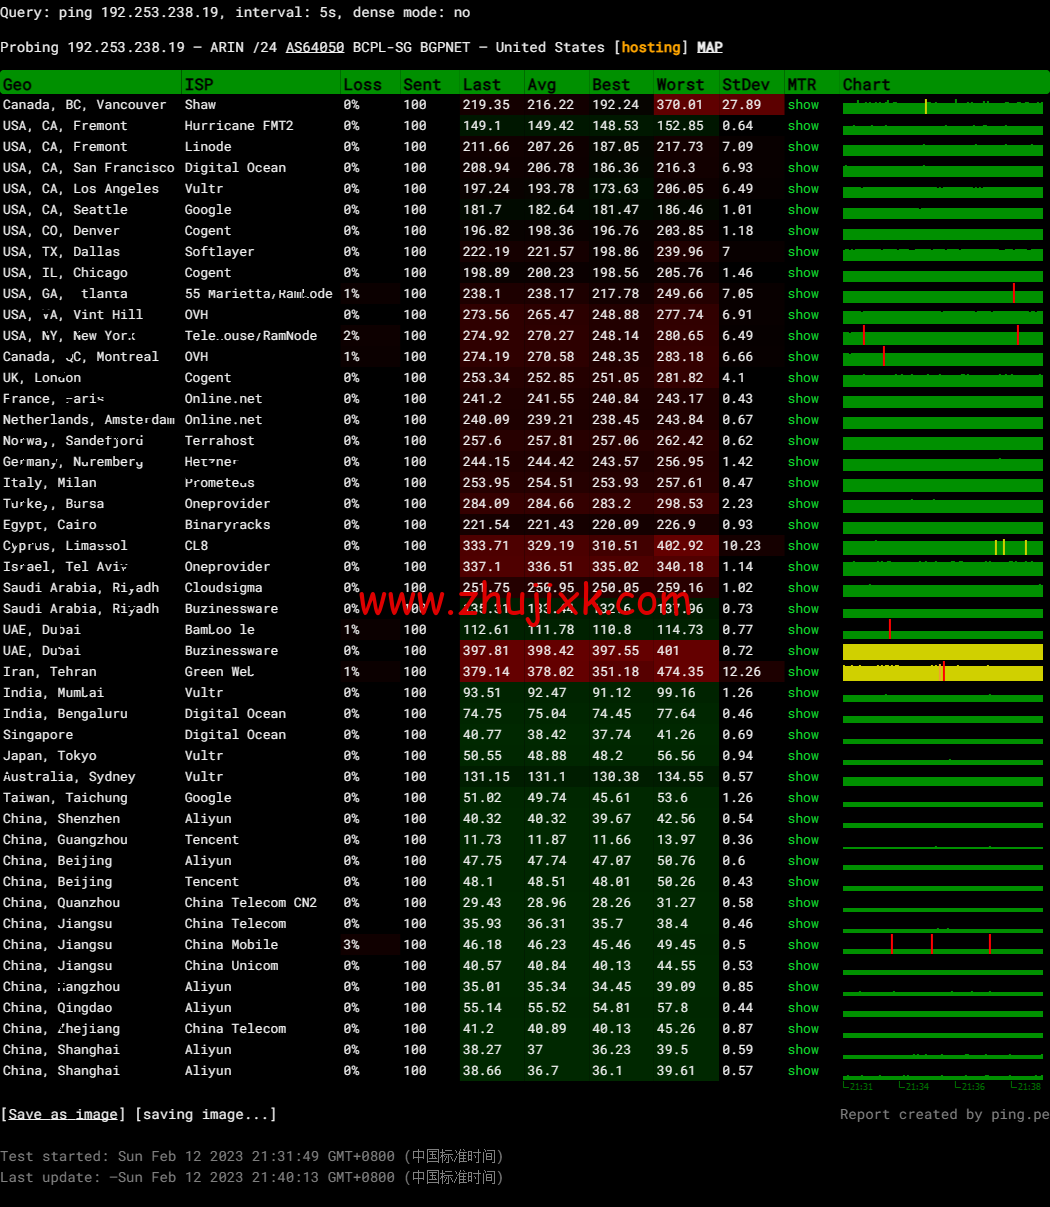Show MTR for Vancouver Shaw row
Screen dimensions: 1050x1207
pyautogui.click(x=802, y=105)
